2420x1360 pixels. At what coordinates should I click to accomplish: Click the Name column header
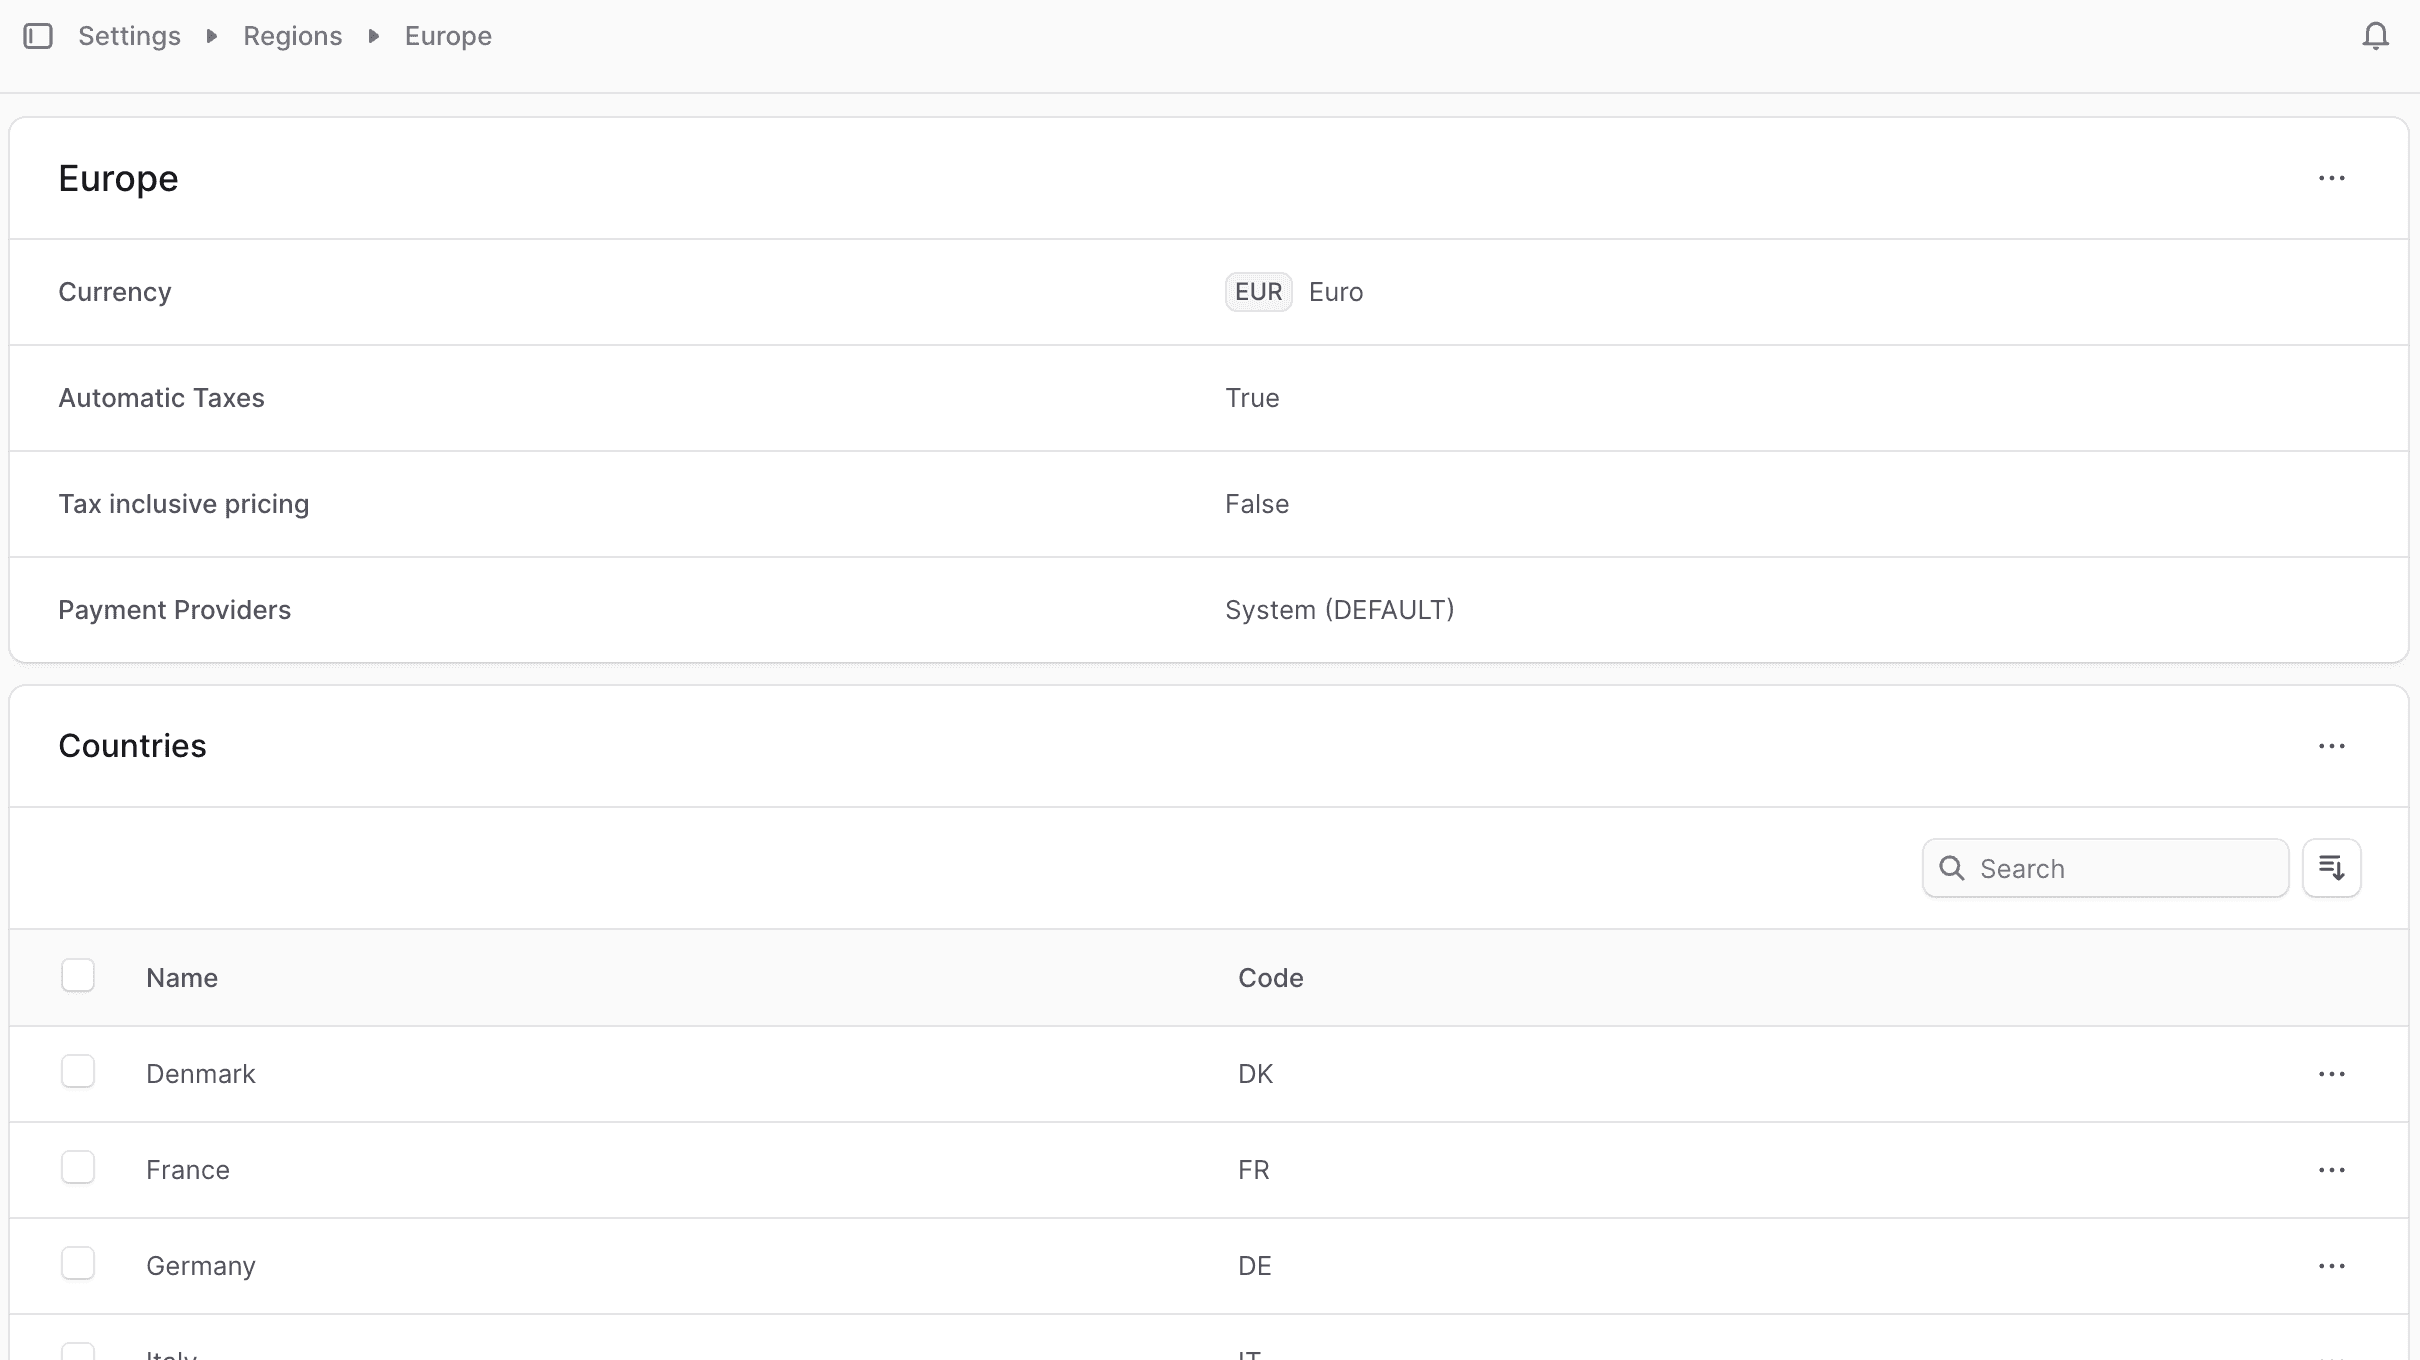[182, 978]
